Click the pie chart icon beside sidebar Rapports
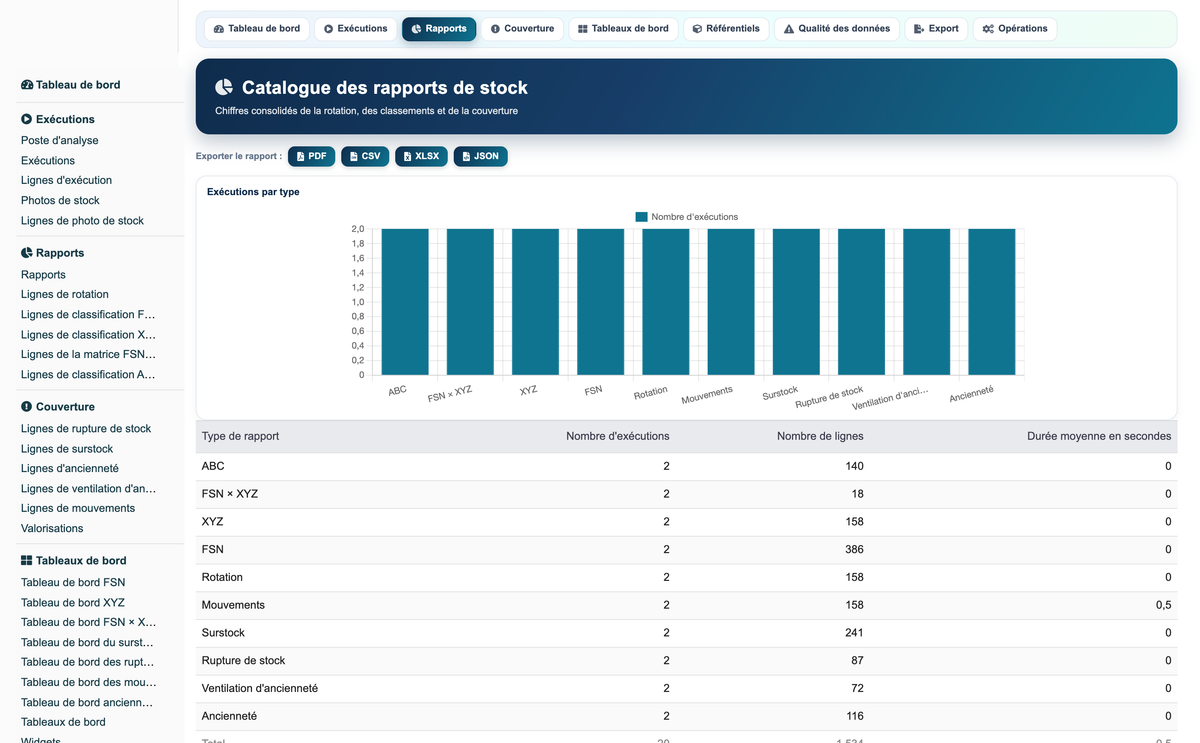 [27, 253]
